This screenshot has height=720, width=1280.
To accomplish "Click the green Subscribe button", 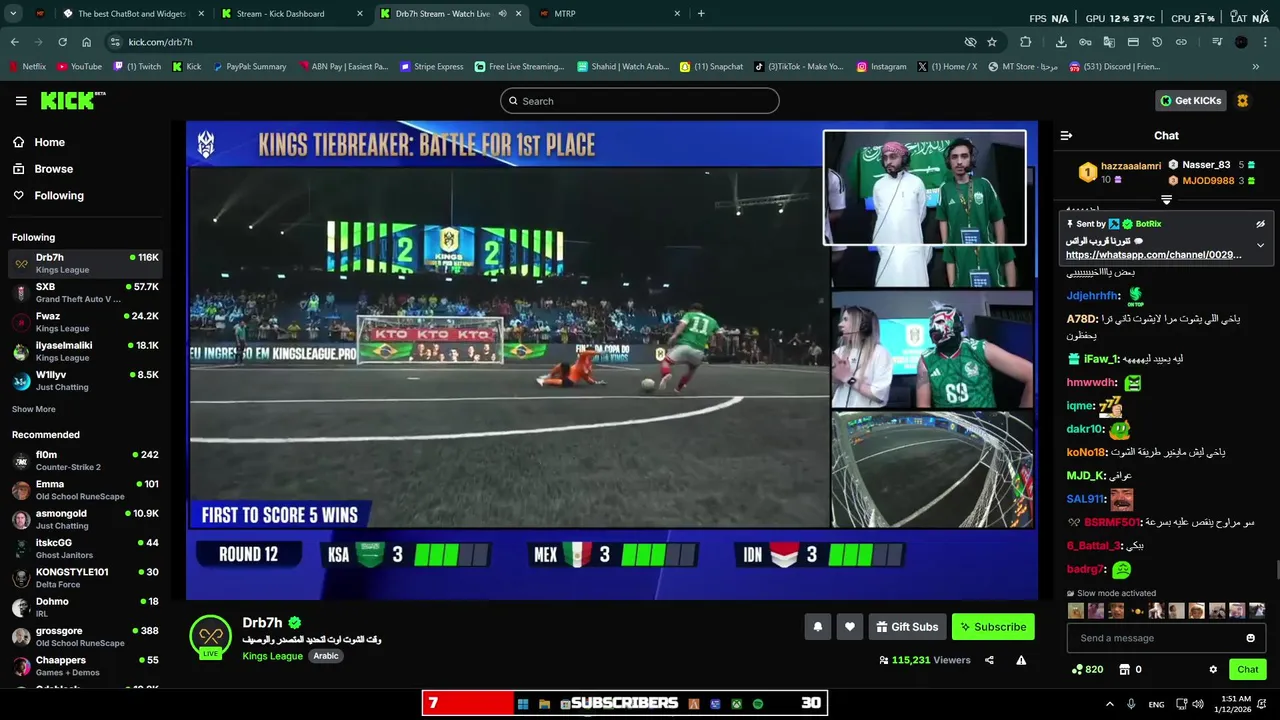I will click(993, 627).
